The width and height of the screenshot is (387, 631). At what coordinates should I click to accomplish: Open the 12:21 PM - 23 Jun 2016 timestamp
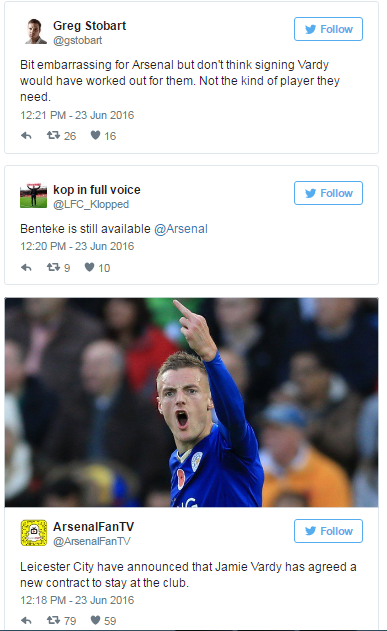tap(77, 115)
